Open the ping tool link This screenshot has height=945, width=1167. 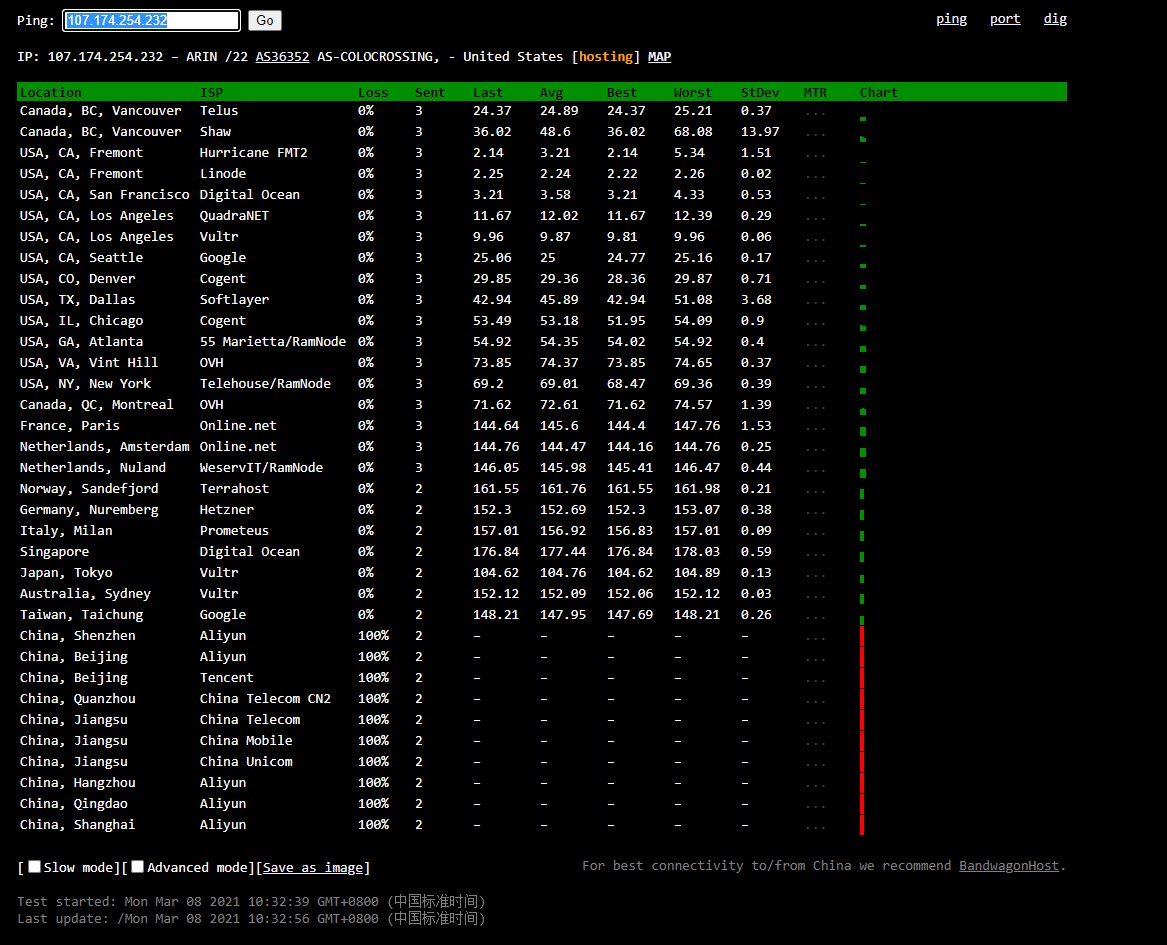click(x=951, y=19)
